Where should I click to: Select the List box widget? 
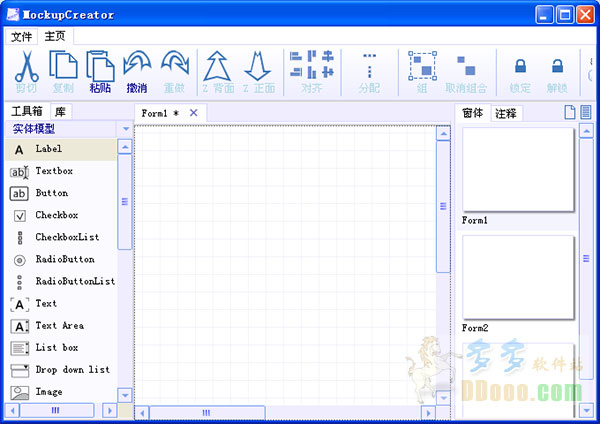61,348
